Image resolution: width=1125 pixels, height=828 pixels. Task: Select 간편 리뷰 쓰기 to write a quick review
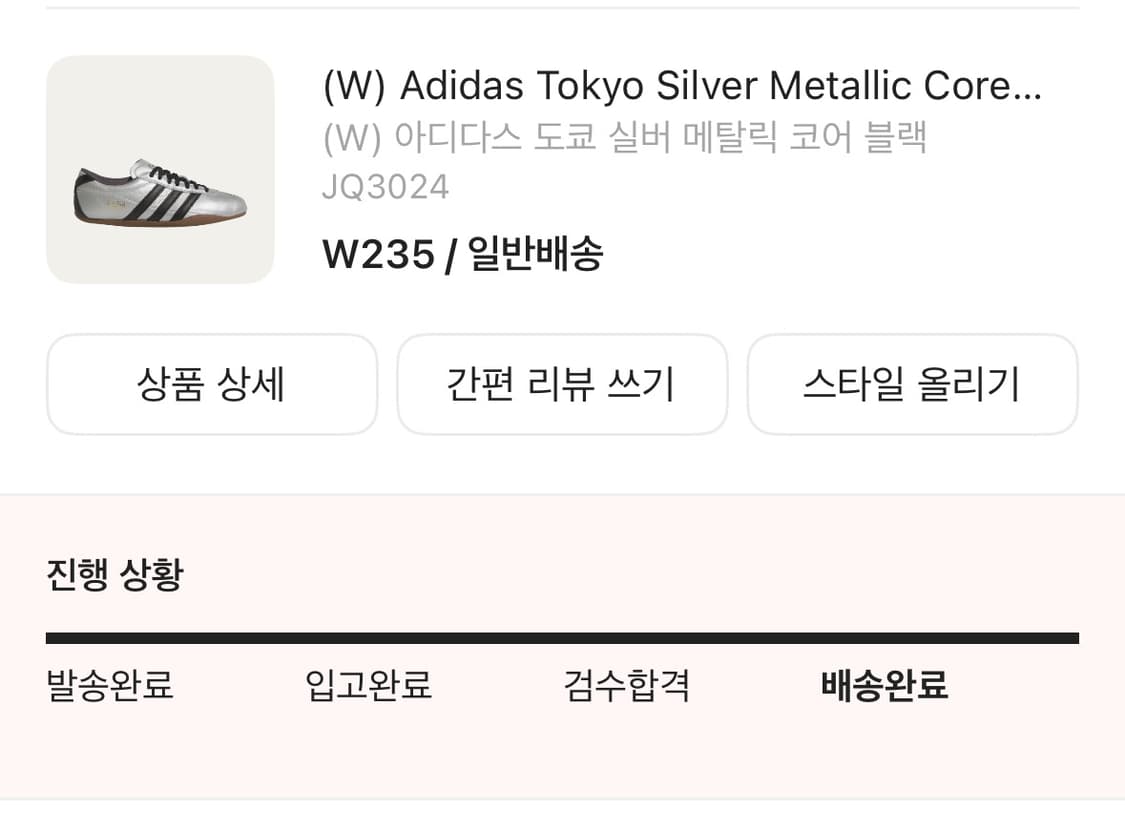click(x=562, y=384)
